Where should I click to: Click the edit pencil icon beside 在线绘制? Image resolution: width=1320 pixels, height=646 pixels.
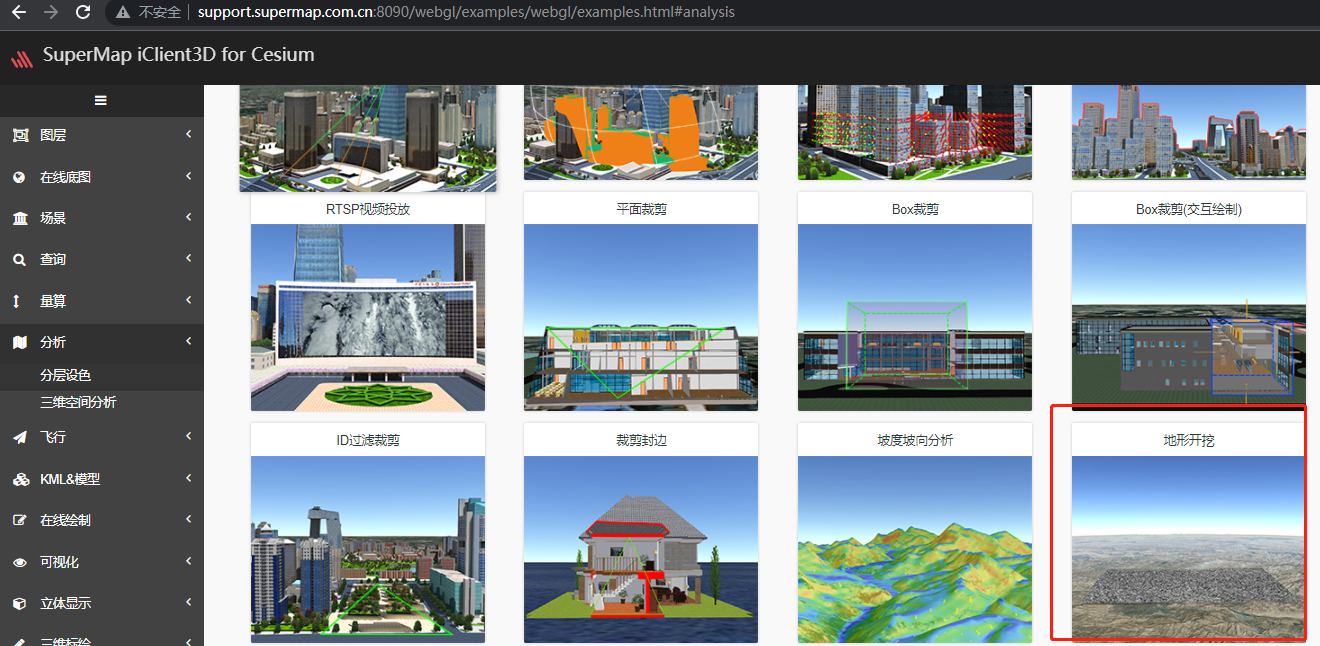click(20, 520)
